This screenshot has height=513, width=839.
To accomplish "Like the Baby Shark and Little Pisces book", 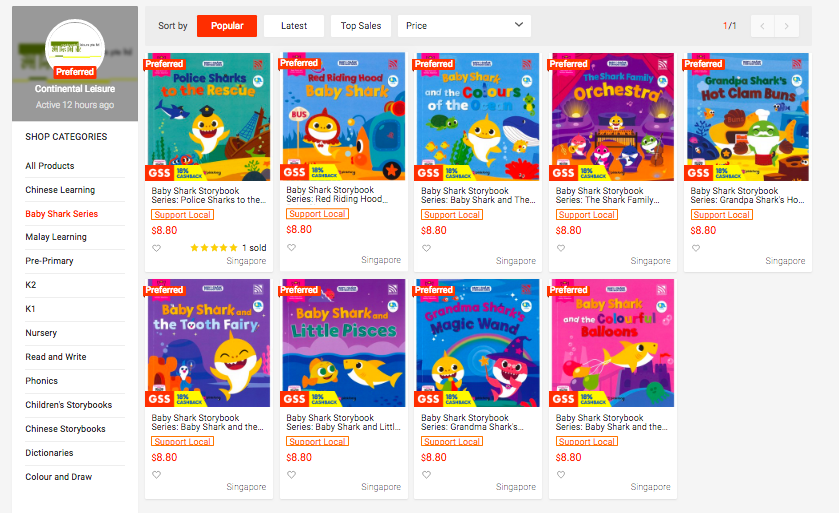I will [x=291, y=474].
